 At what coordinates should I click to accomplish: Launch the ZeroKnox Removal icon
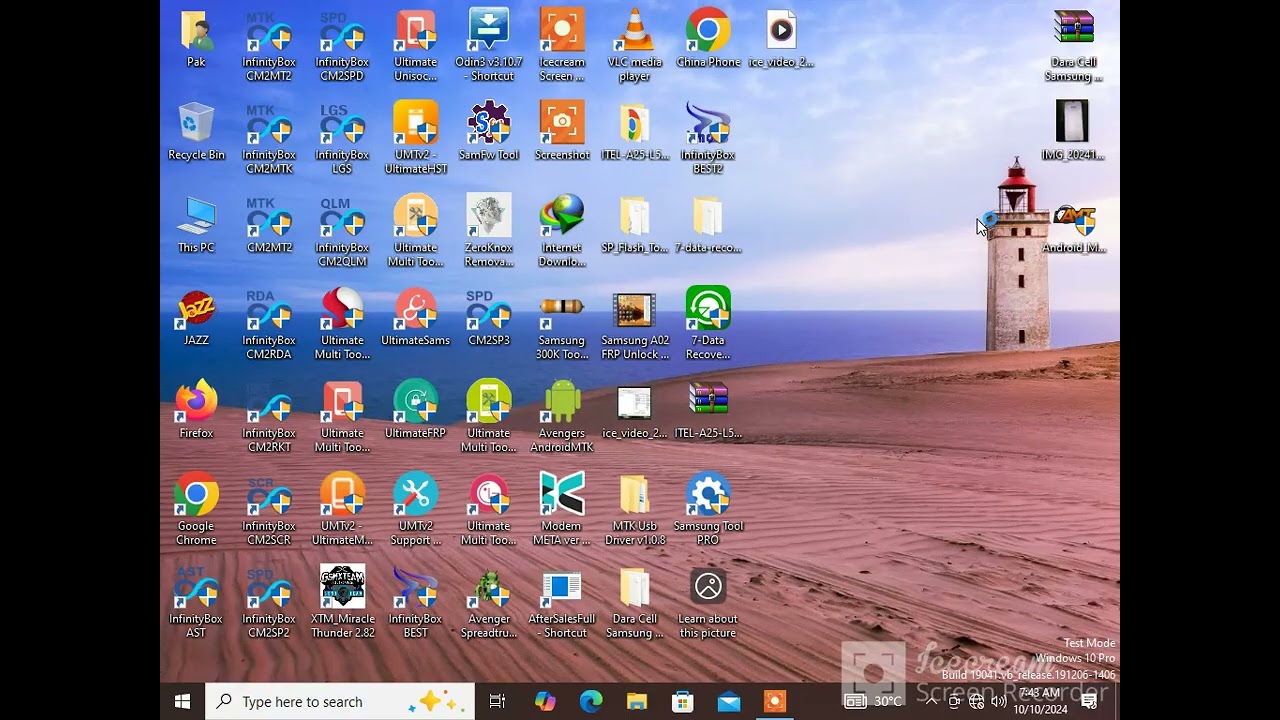(x=488, y=216)
